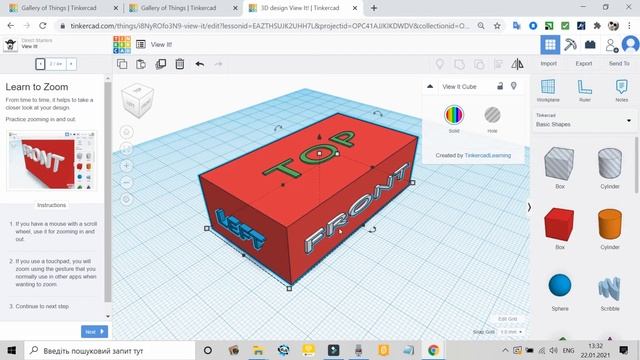
Task: Click the Export button
Action: point(584,64)
